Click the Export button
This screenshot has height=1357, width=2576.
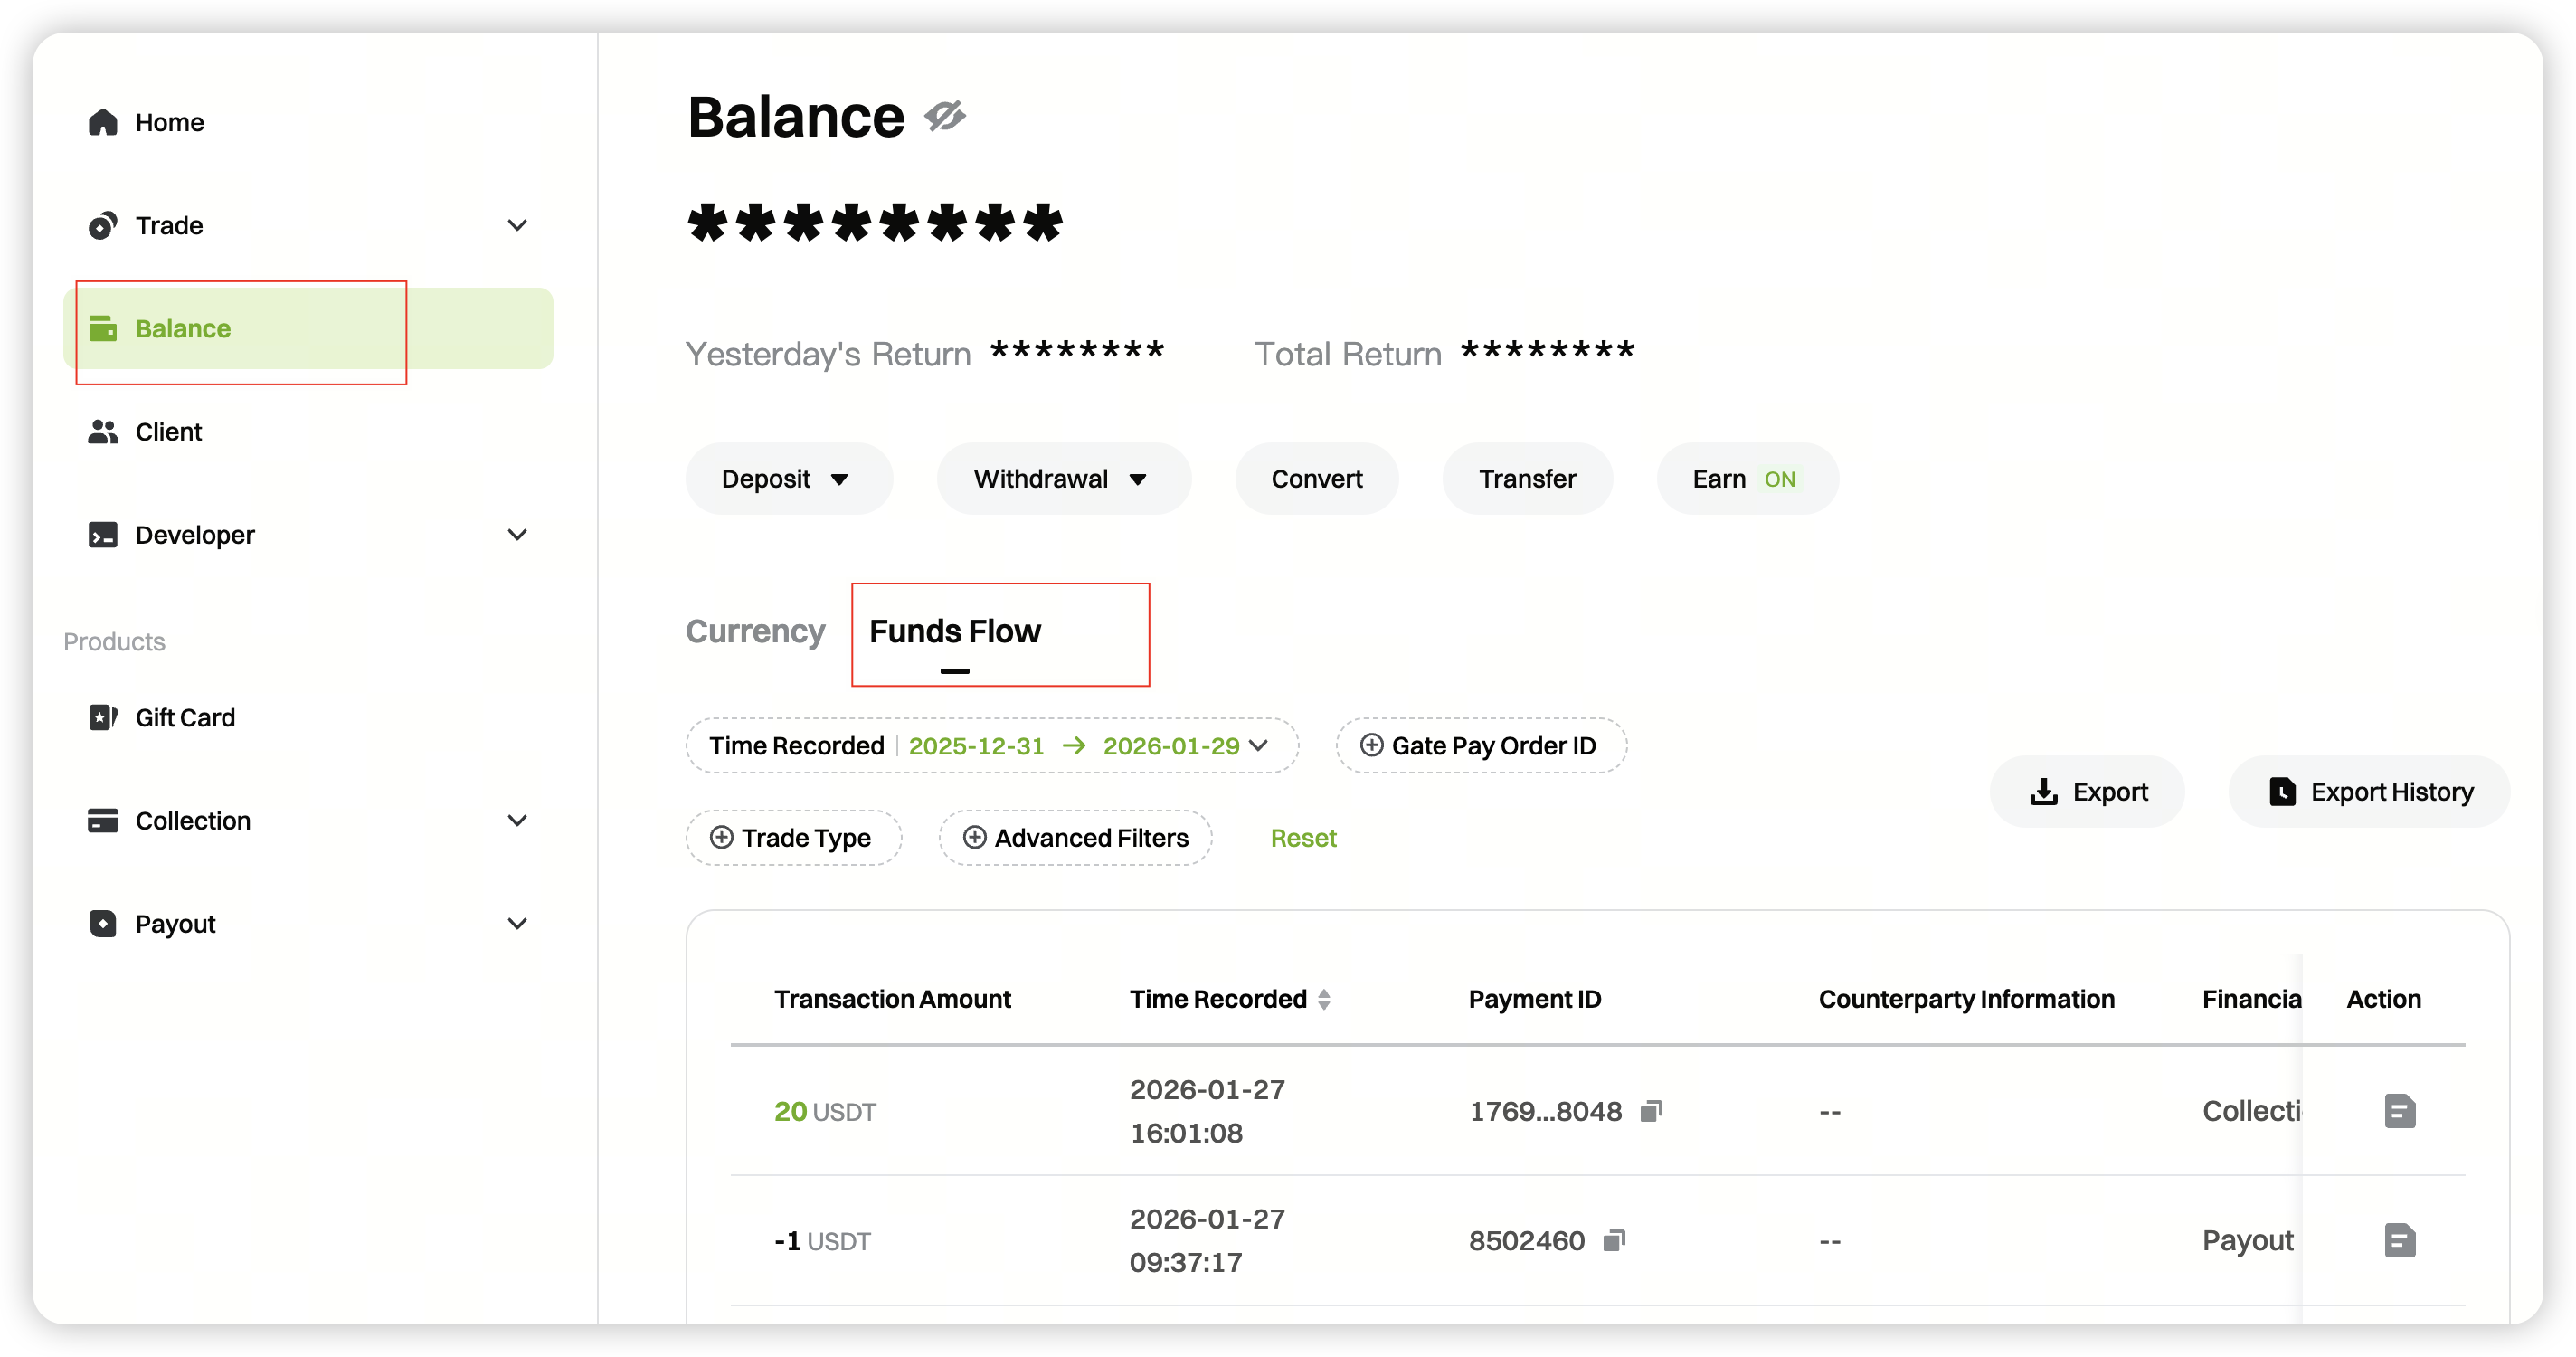[x=2087, y=792]
